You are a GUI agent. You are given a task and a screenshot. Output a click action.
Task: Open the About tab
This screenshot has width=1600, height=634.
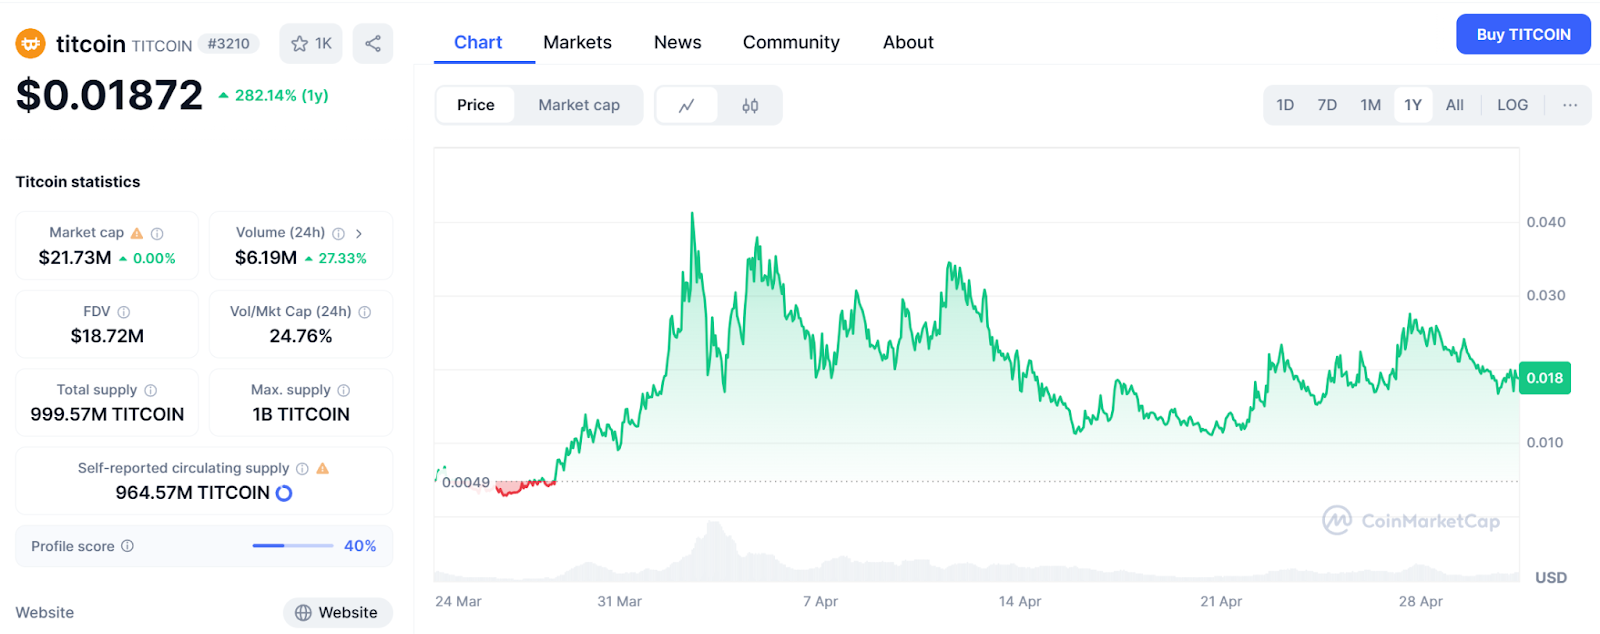tap(908, 42)
